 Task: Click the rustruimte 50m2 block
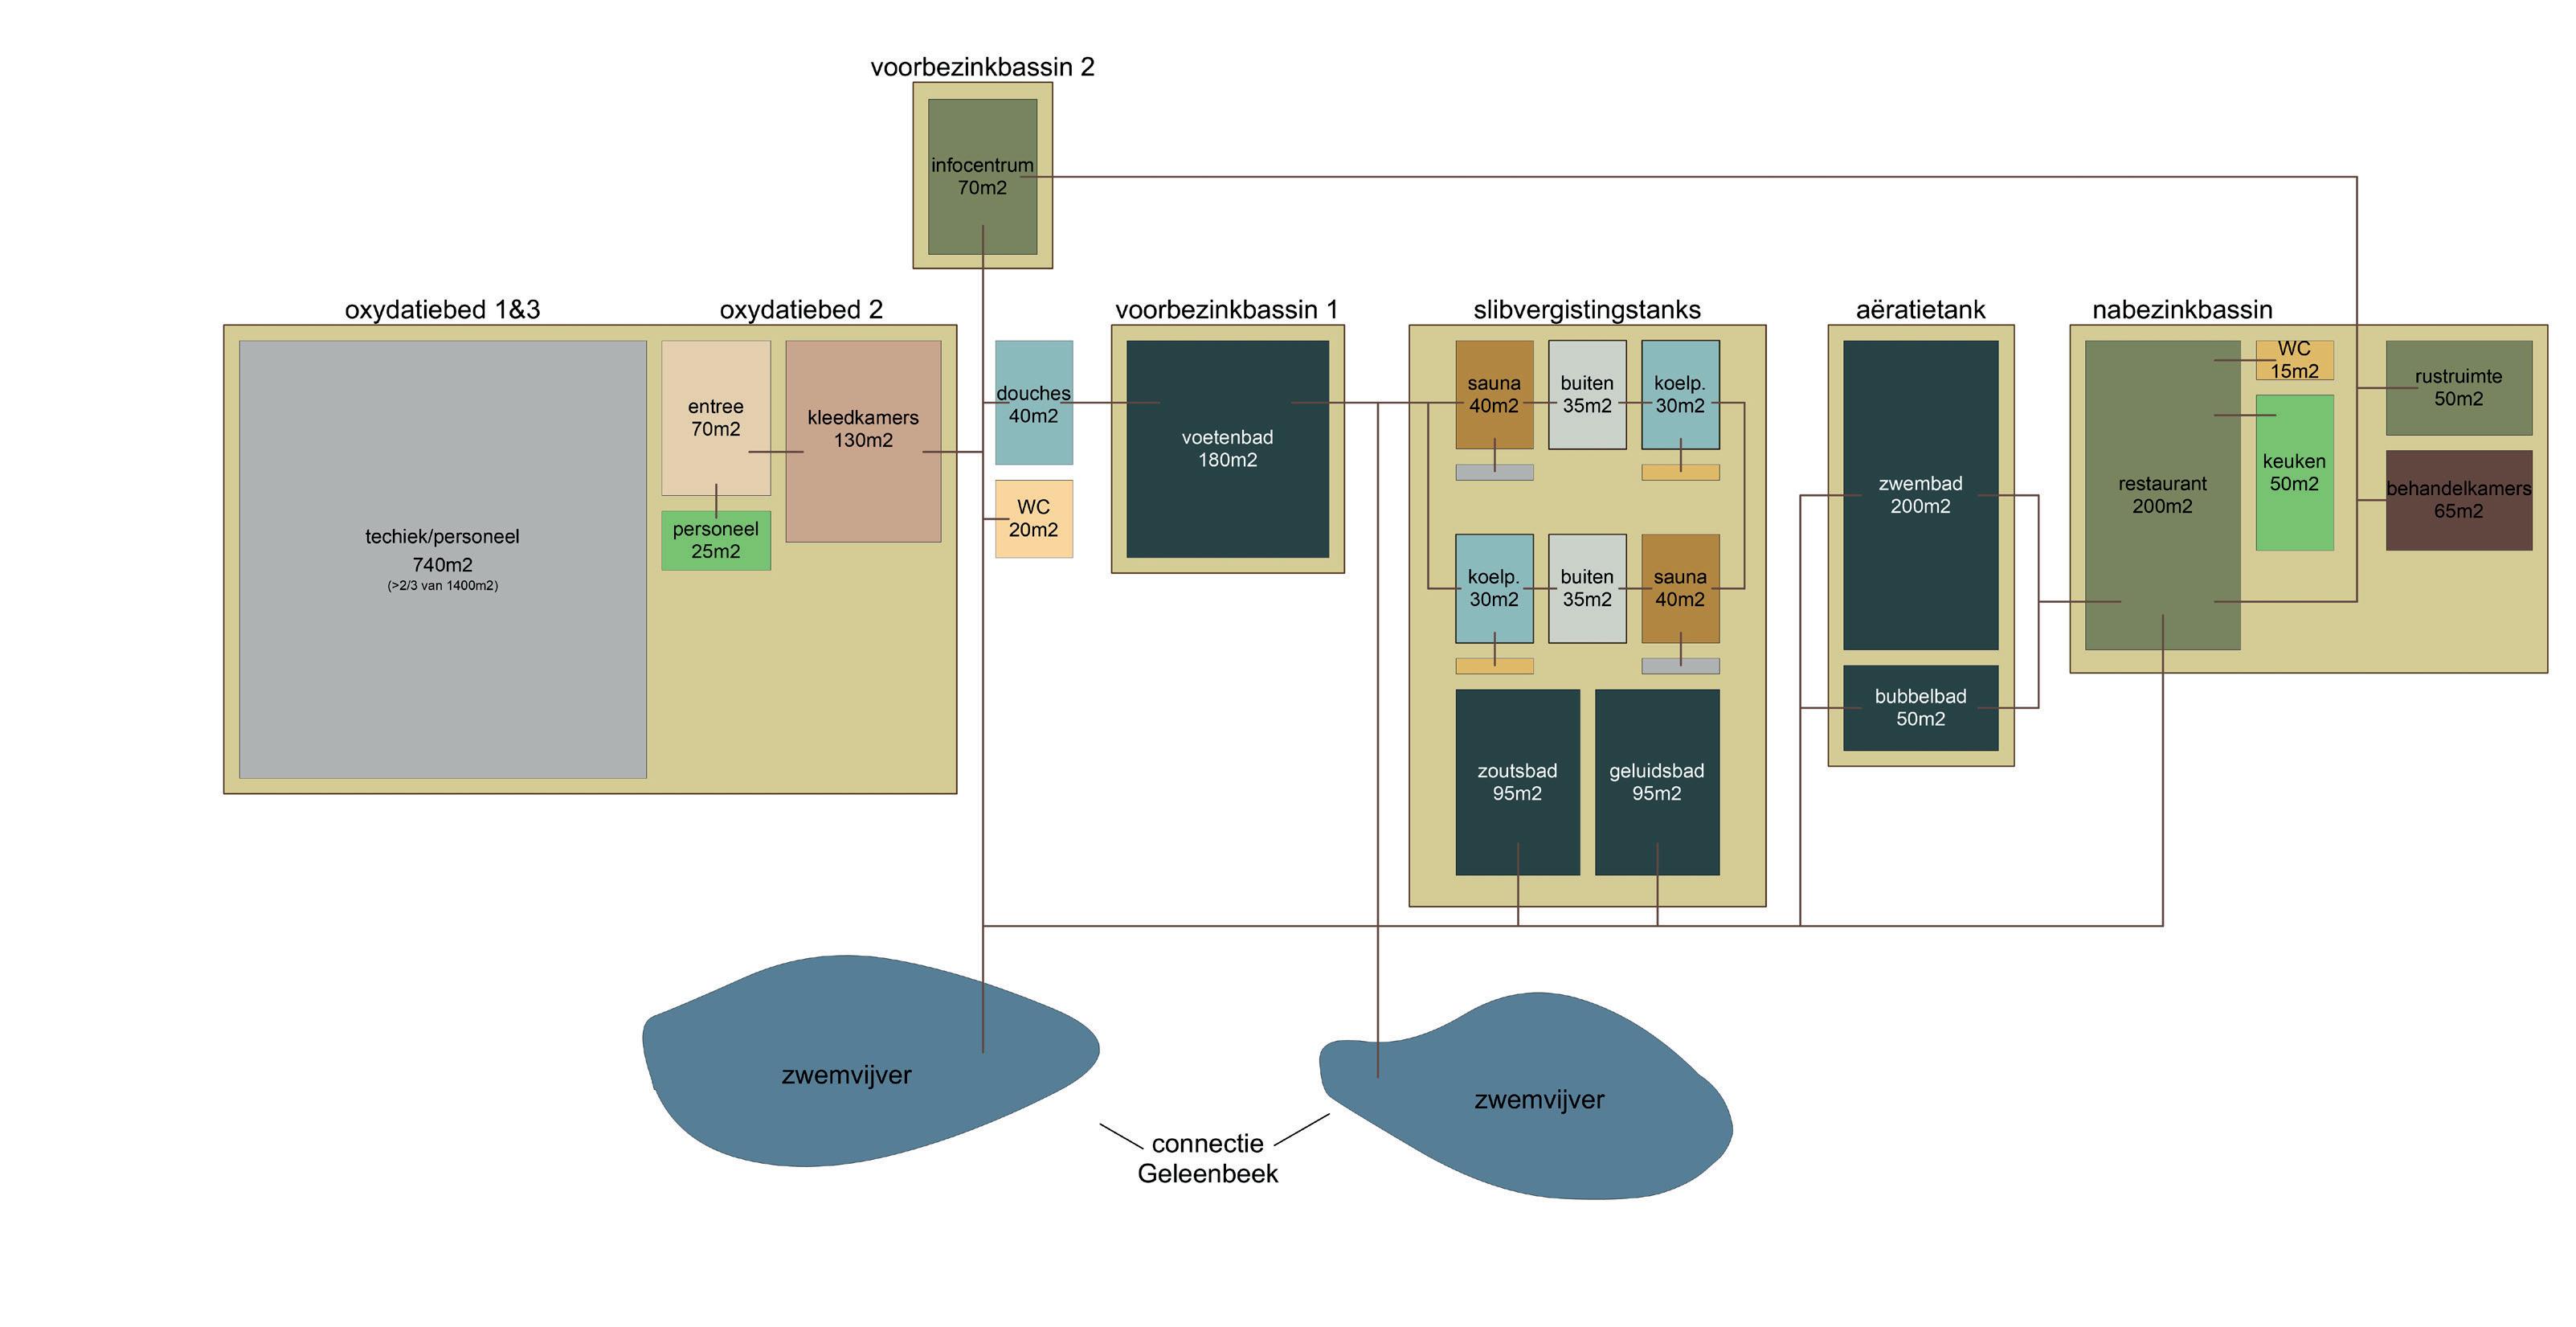(2458, 387)
